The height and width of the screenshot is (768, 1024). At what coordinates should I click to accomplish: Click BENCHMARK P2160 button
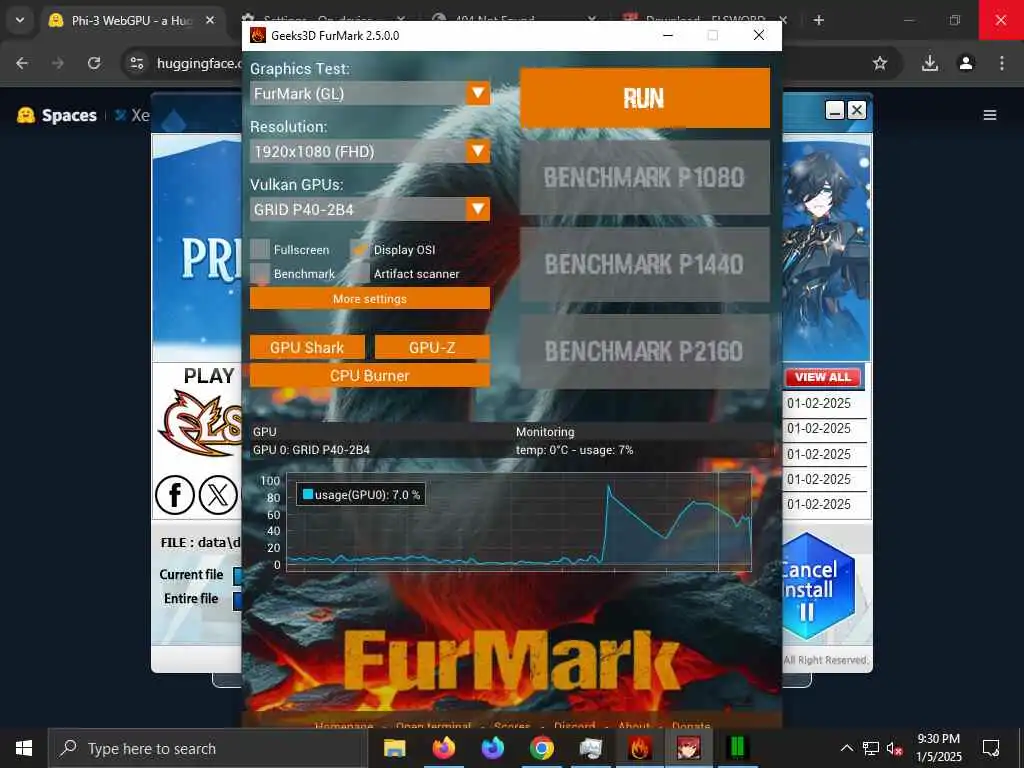pyautogui.click(x=645, y=351)
